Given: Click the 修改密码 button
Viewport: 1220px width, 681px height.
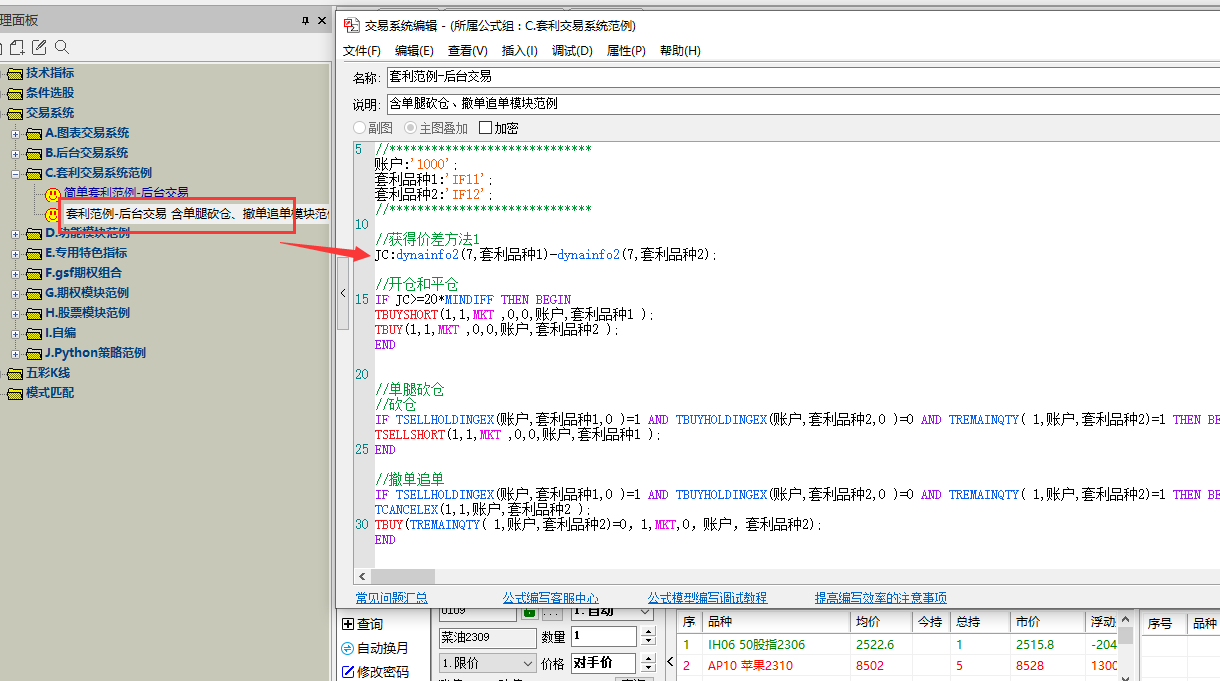Looking at the screenshot, I should tap(375, 671).
